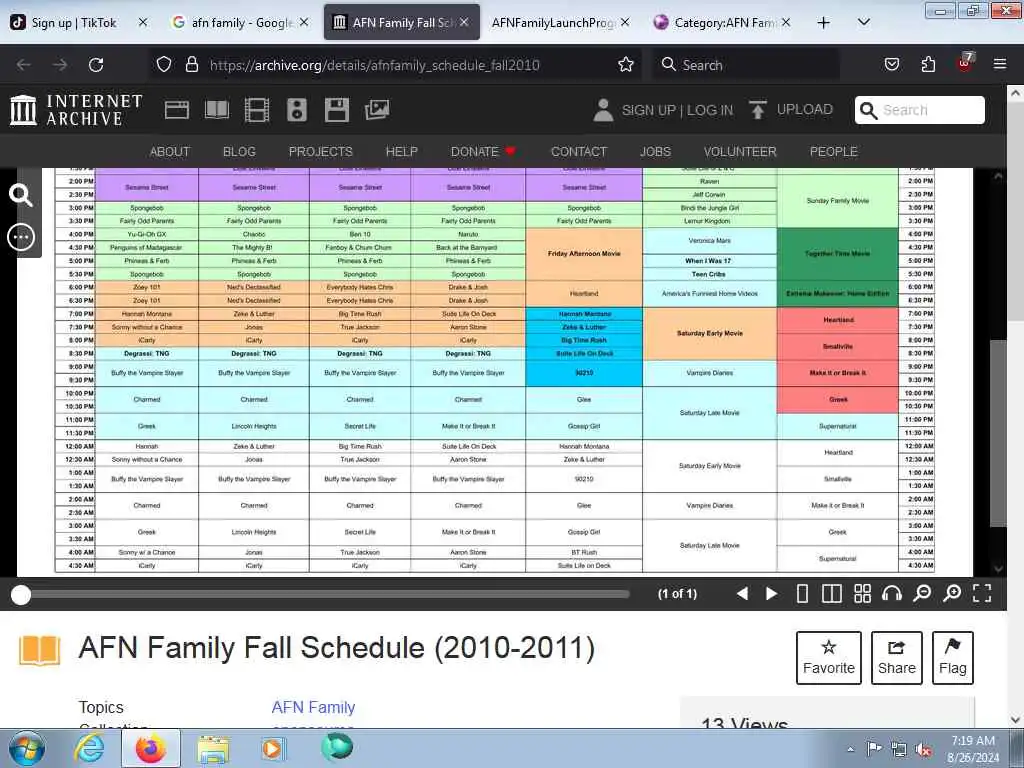Open the HELP menu item

pyautogui.click(x=402, y=152)
